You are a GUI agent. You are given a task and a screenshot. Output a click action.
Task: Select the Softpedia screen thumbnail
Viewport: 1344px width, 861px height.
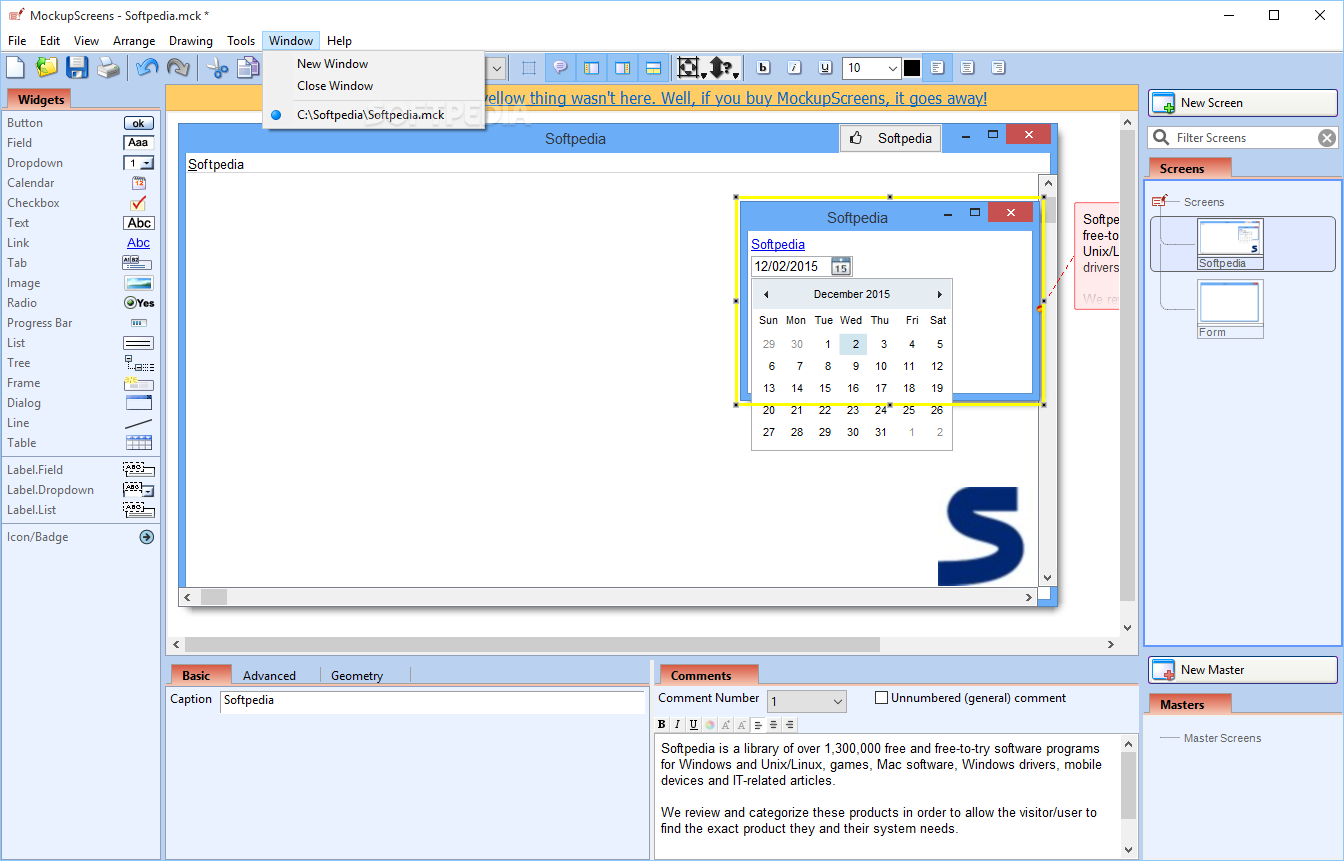[1230, 244]
